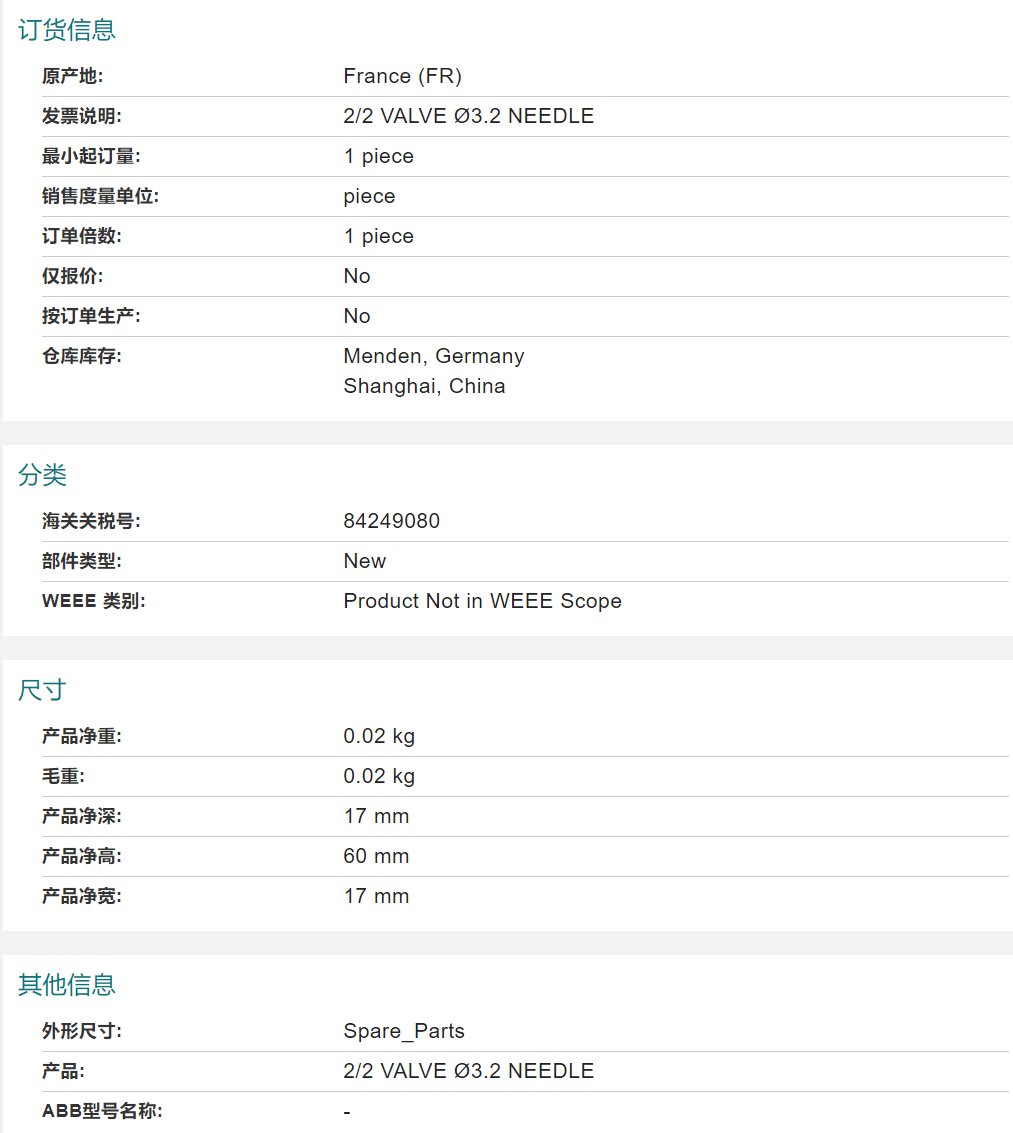Click the 部件类型 value New

tap(364, 561)
